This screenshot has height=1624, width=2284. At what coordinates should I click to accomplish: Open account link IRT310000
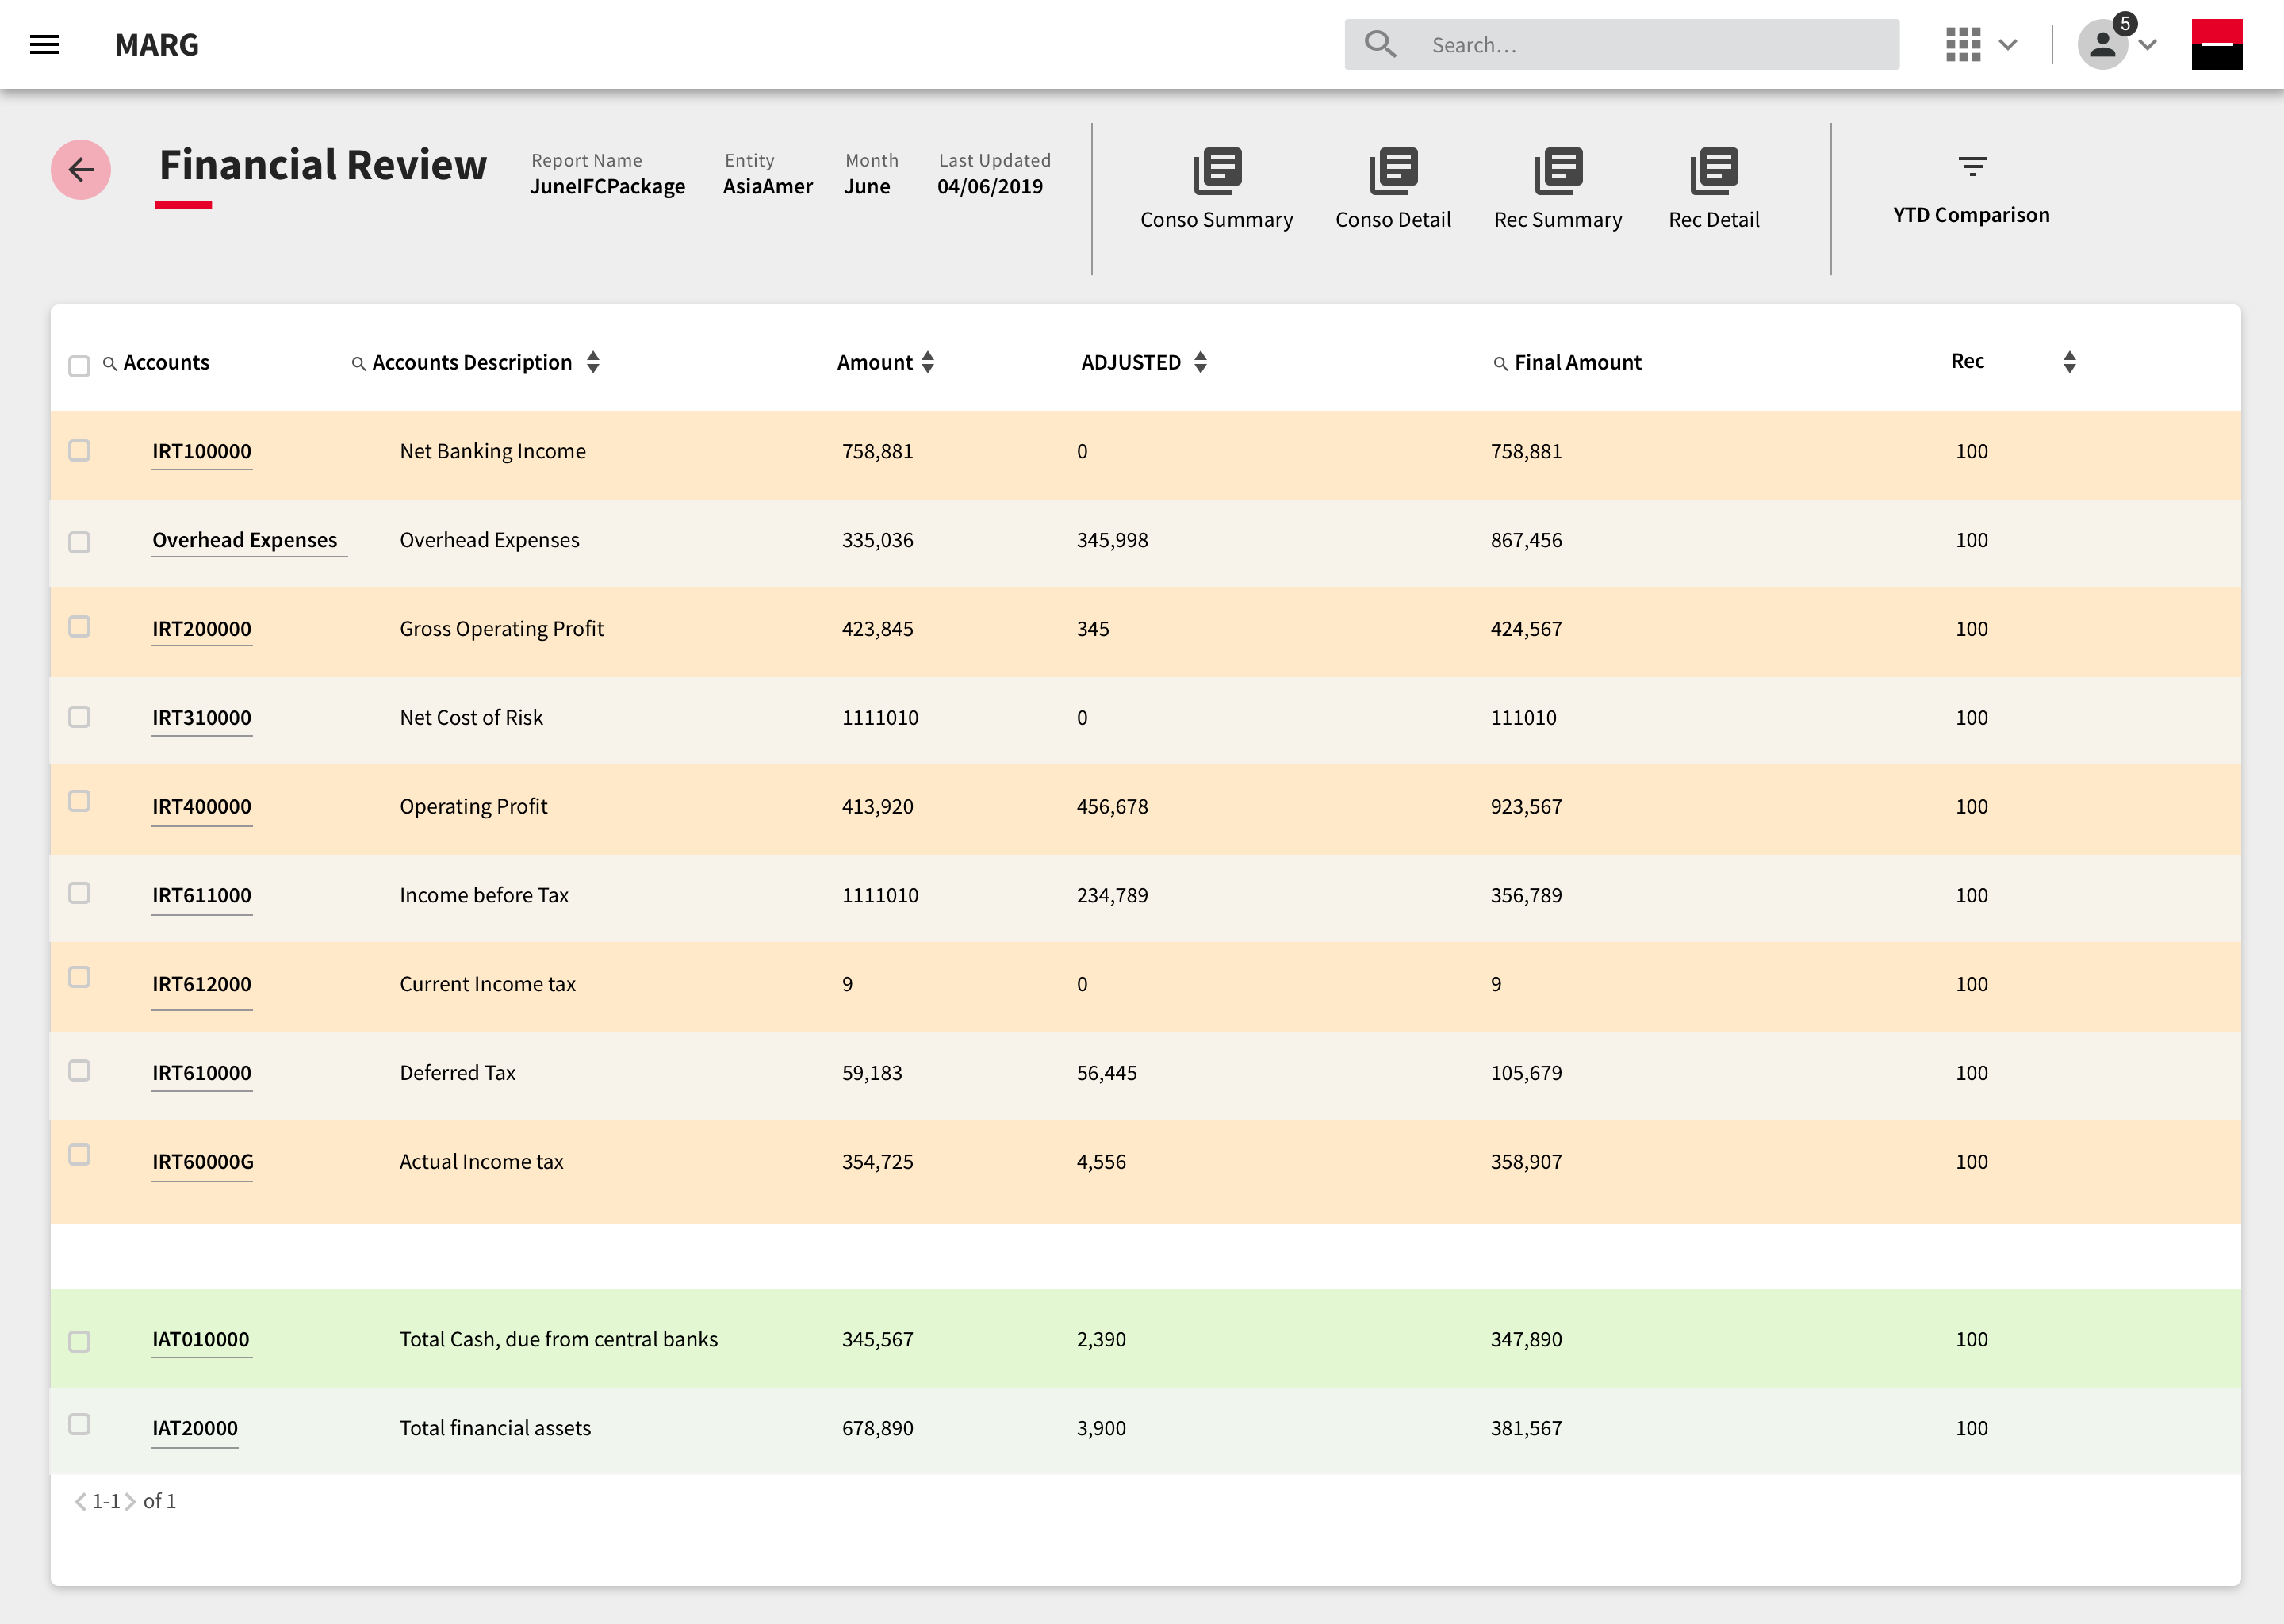202,719
